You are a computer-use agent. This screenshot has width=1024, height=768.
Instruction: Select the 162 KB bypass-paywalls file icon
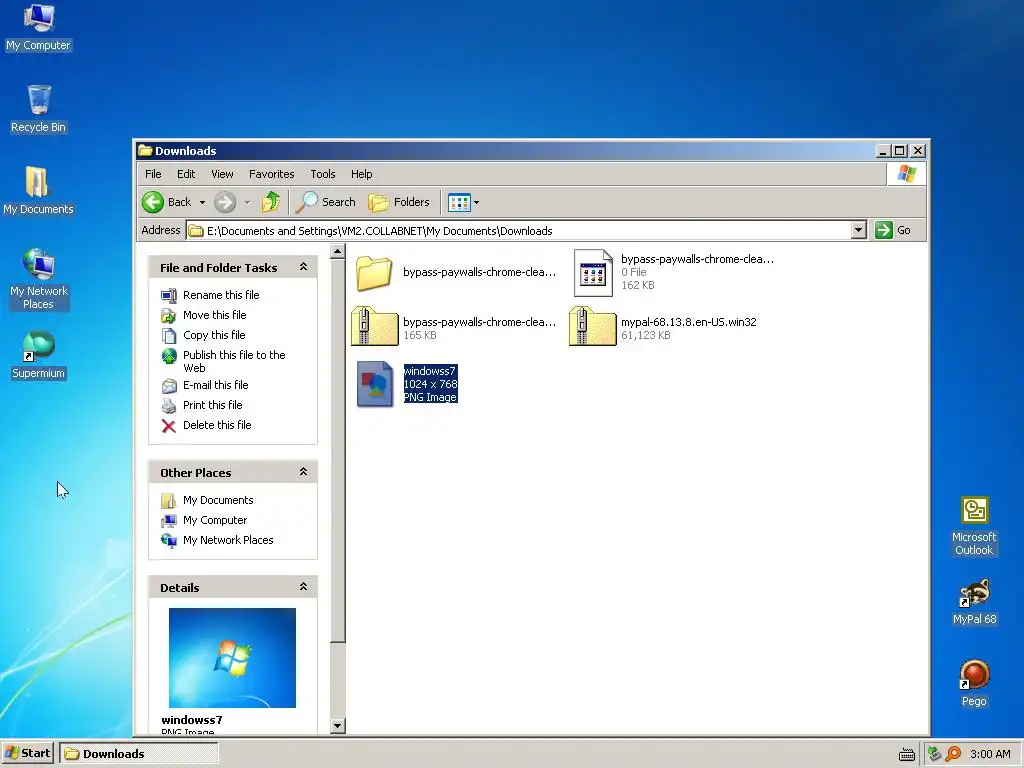coord(593,272)
